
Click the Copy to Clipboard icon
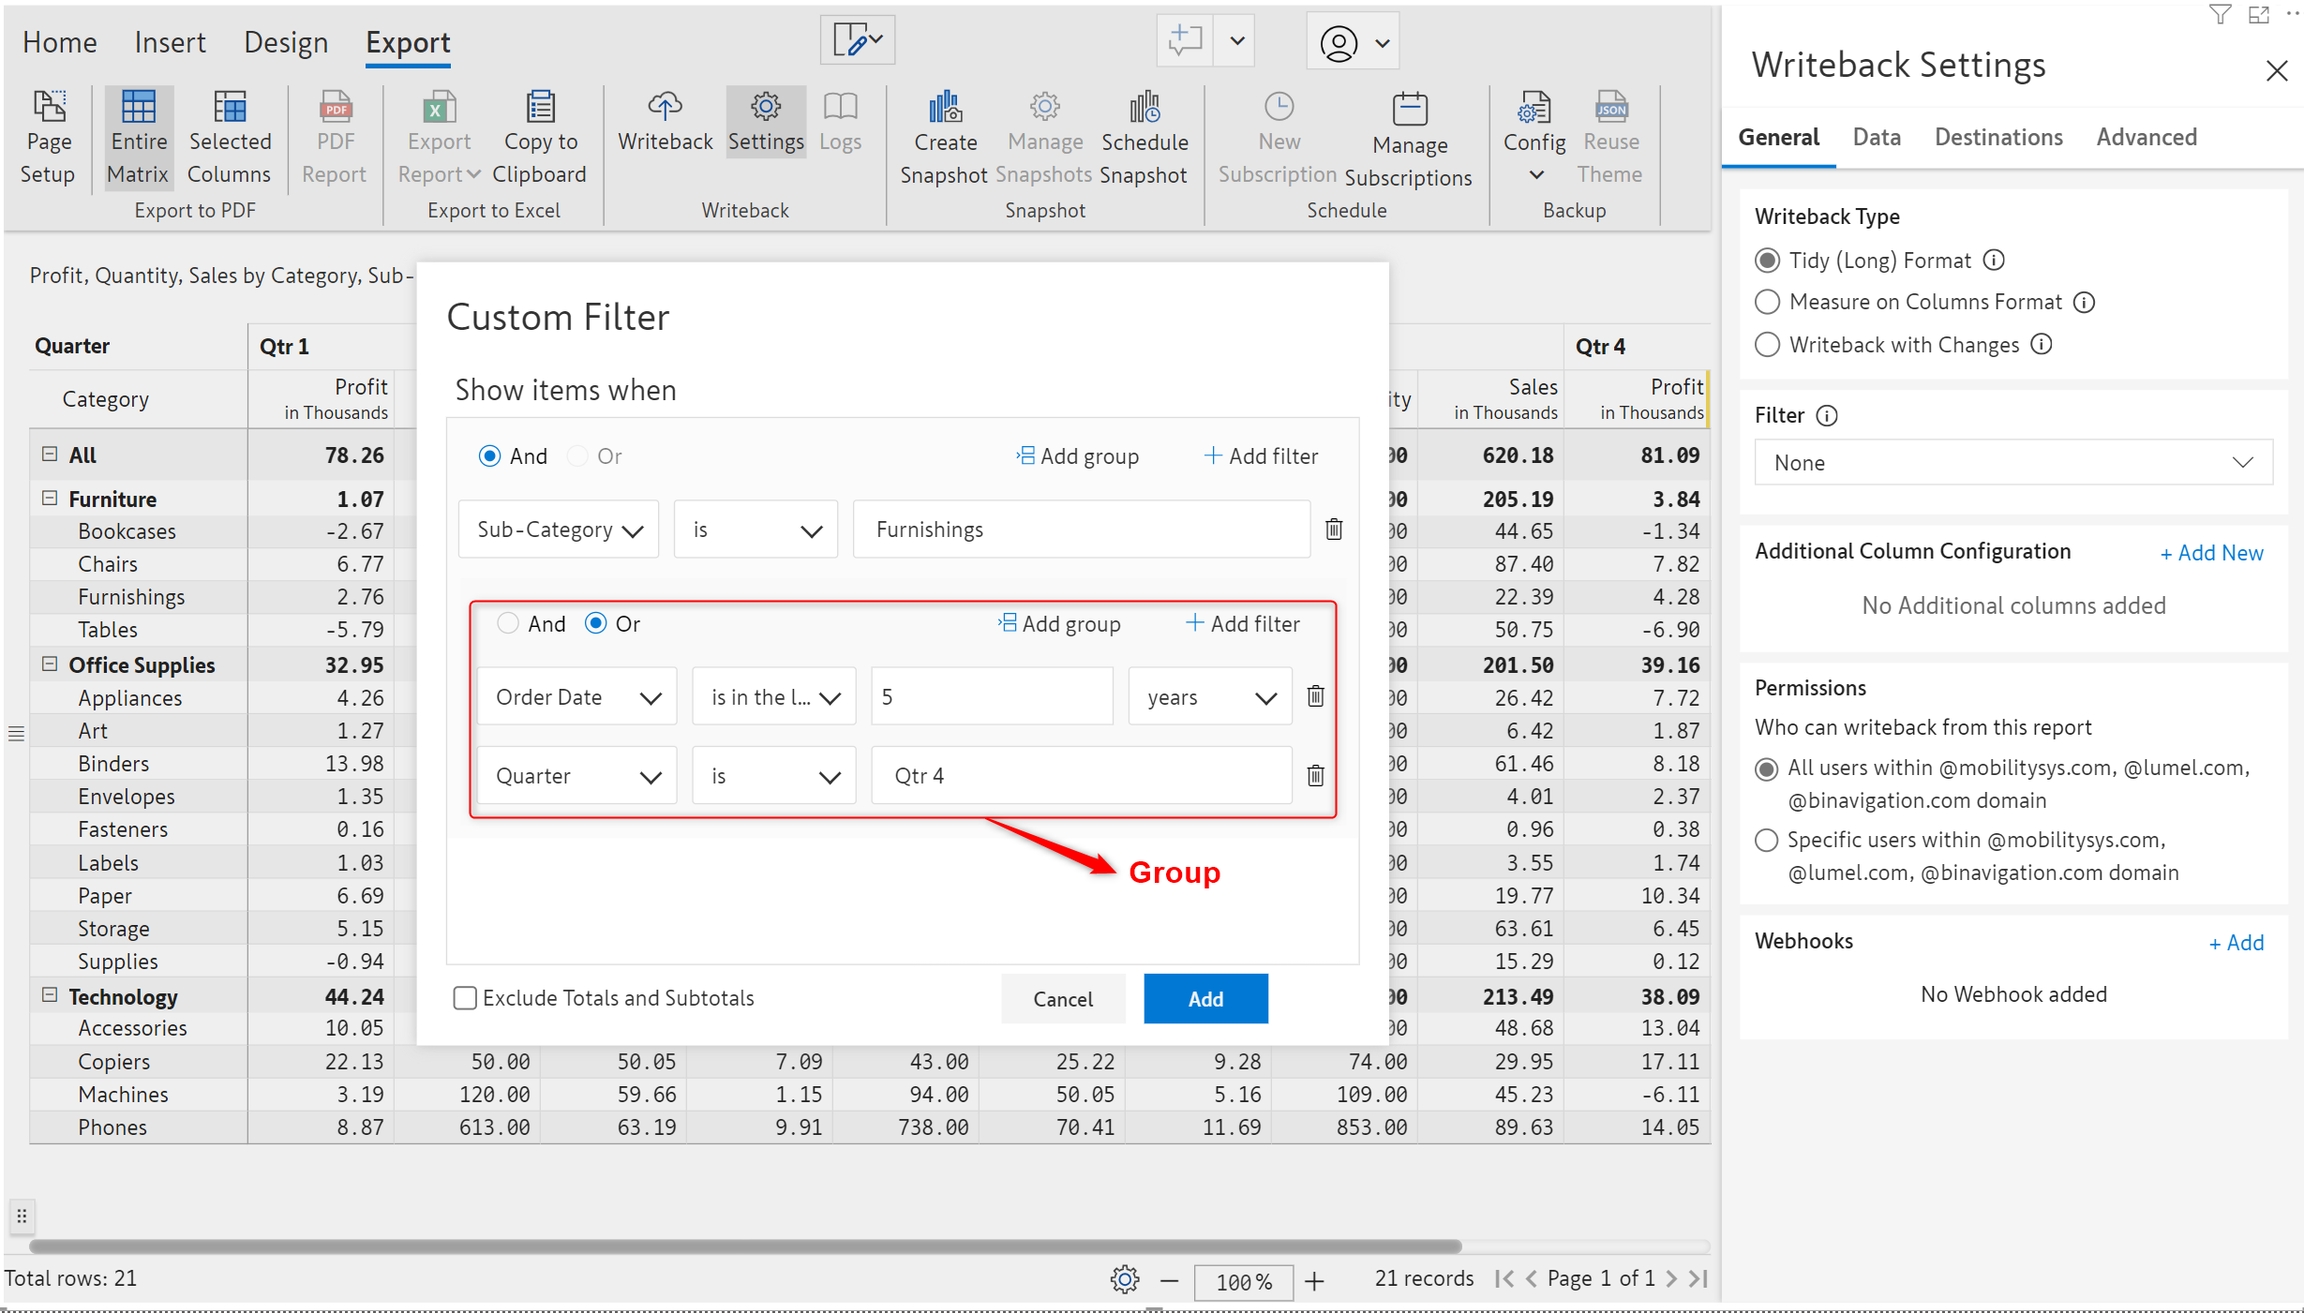540,107
